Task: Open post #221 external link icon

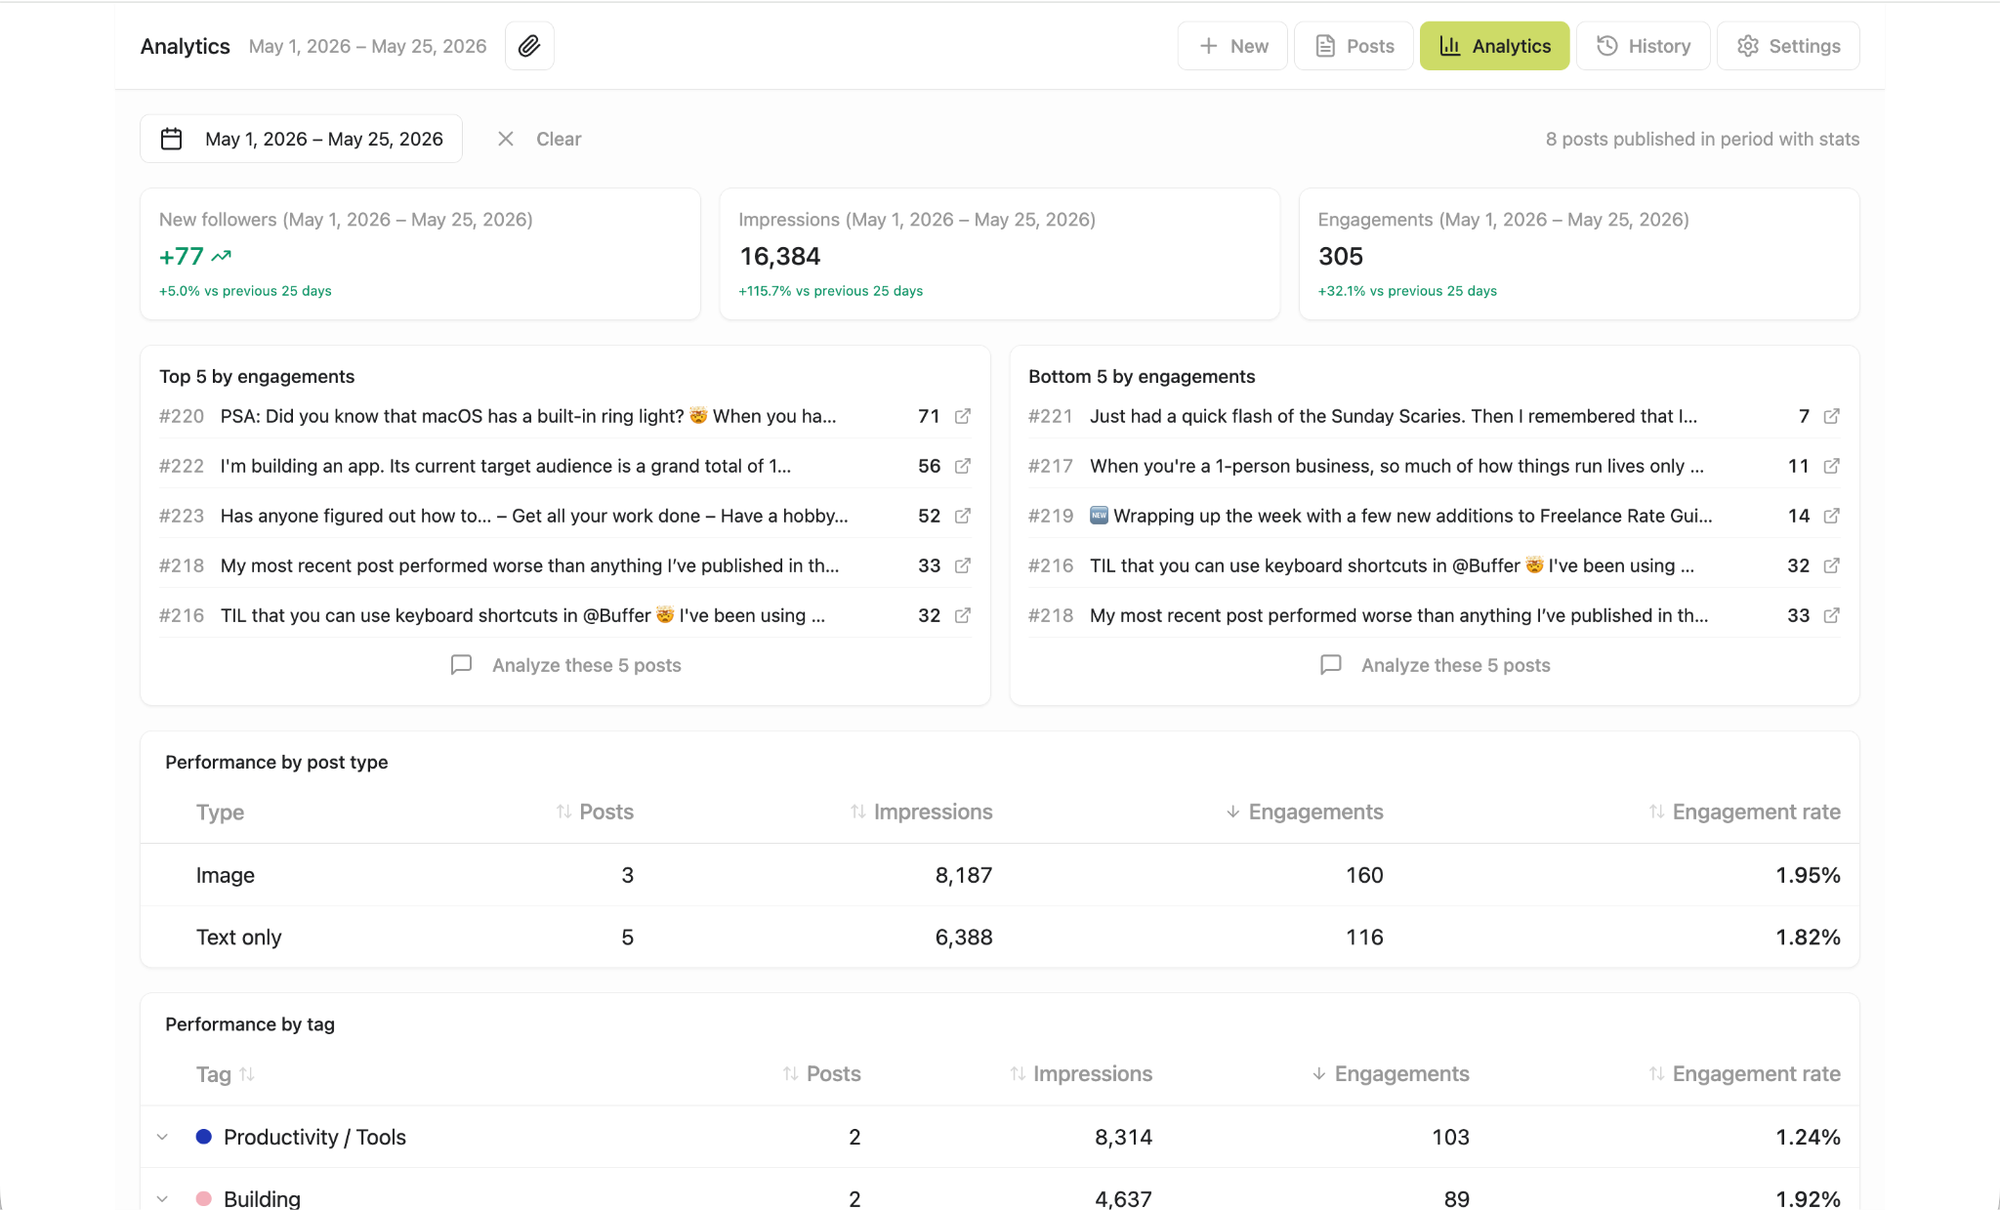Action: tap(1831, 416)
